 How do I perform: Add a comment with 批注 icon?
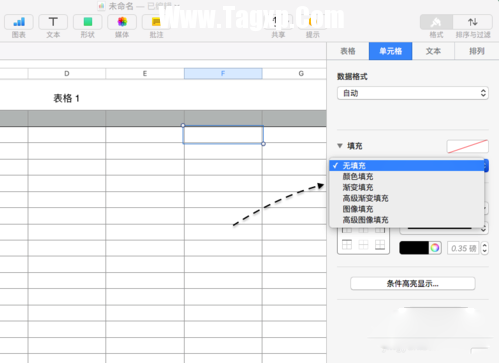pyautogui.click(x=156, y=22)
